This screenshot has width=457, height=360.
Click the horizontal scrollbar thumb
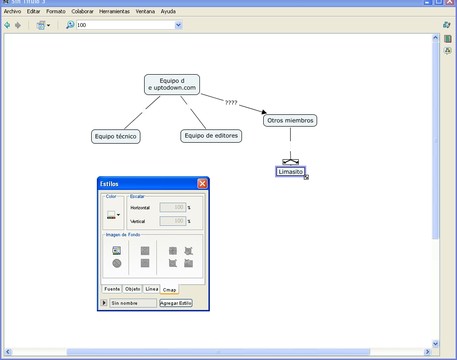[x=218, y=352]
